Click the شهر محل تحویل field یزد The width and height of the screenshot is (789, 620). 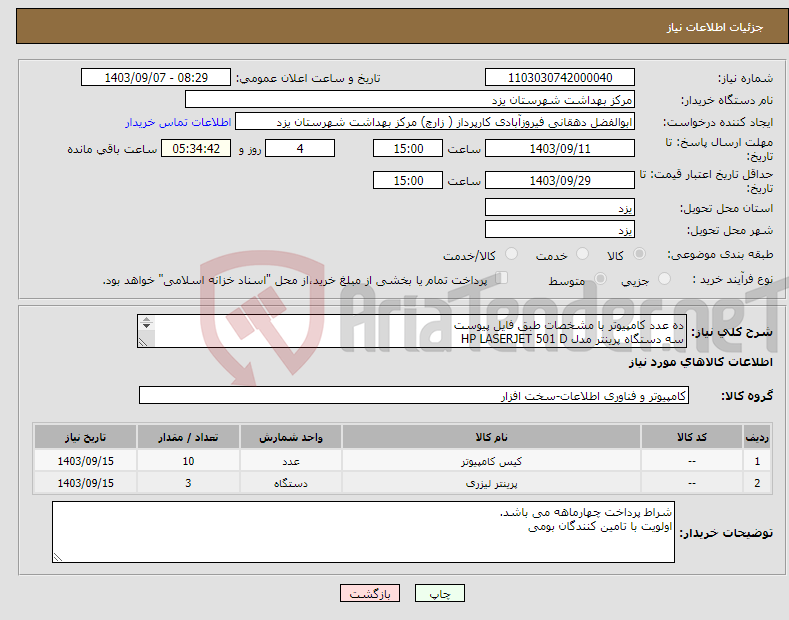tap(560, 229)
